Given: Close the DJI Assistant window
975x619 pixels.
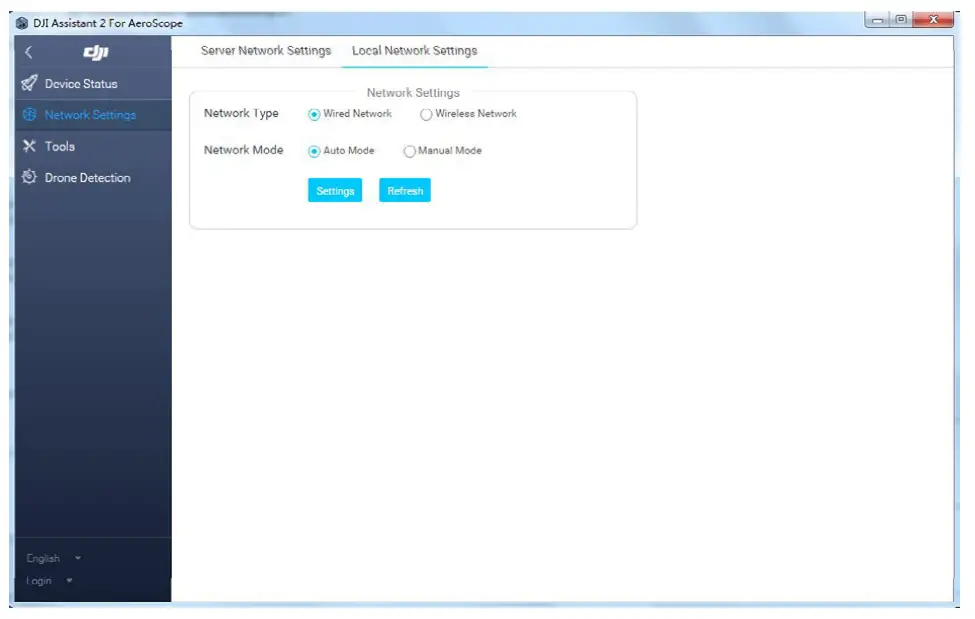Looking at the screenshot, I should pyautogui.click(x=933, y=20).
